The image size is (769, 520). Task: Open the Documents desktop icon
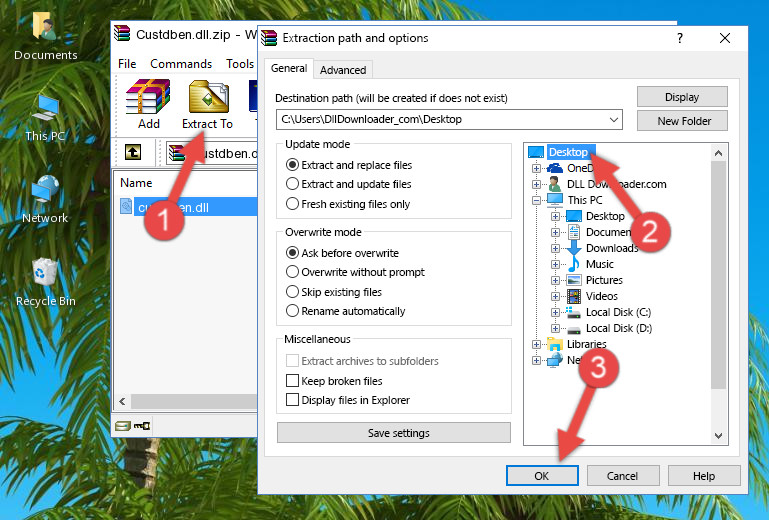point(45,36)
